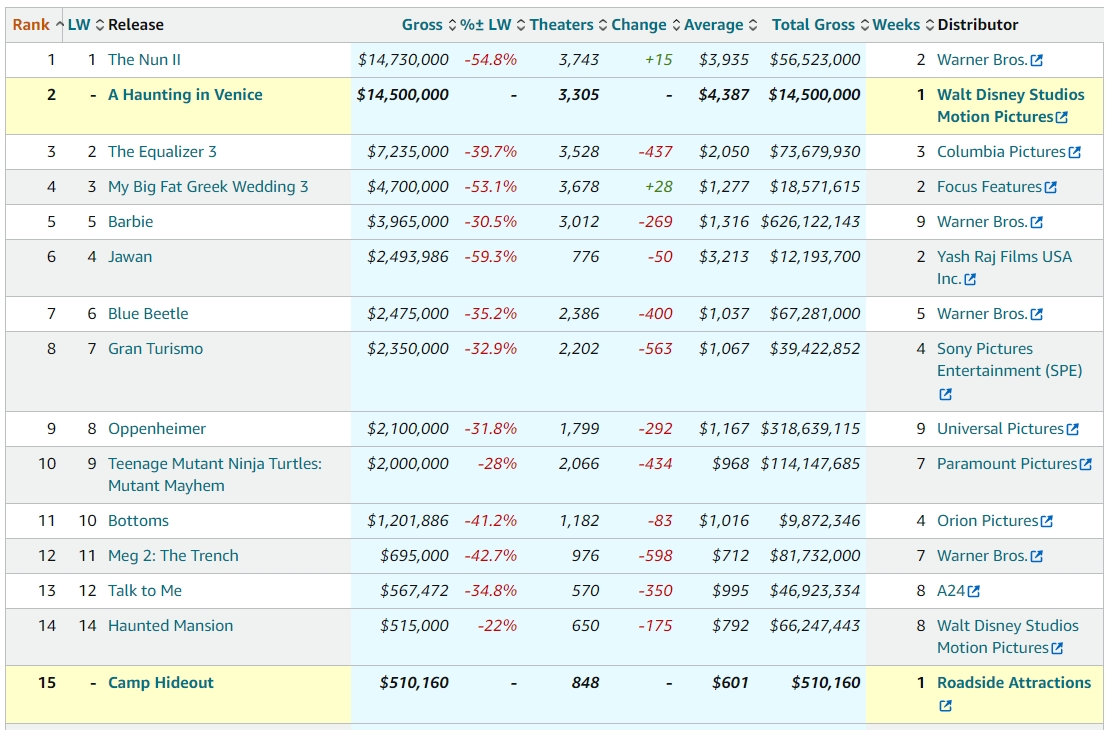
Task: Open external link icon in Blue Beetle row
Action: (x=1037, y=315)
